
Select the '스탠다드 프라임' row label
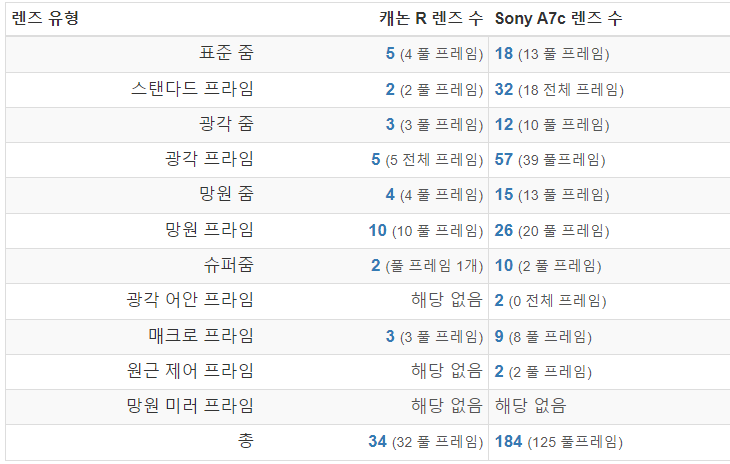click(x=192, y=88)
